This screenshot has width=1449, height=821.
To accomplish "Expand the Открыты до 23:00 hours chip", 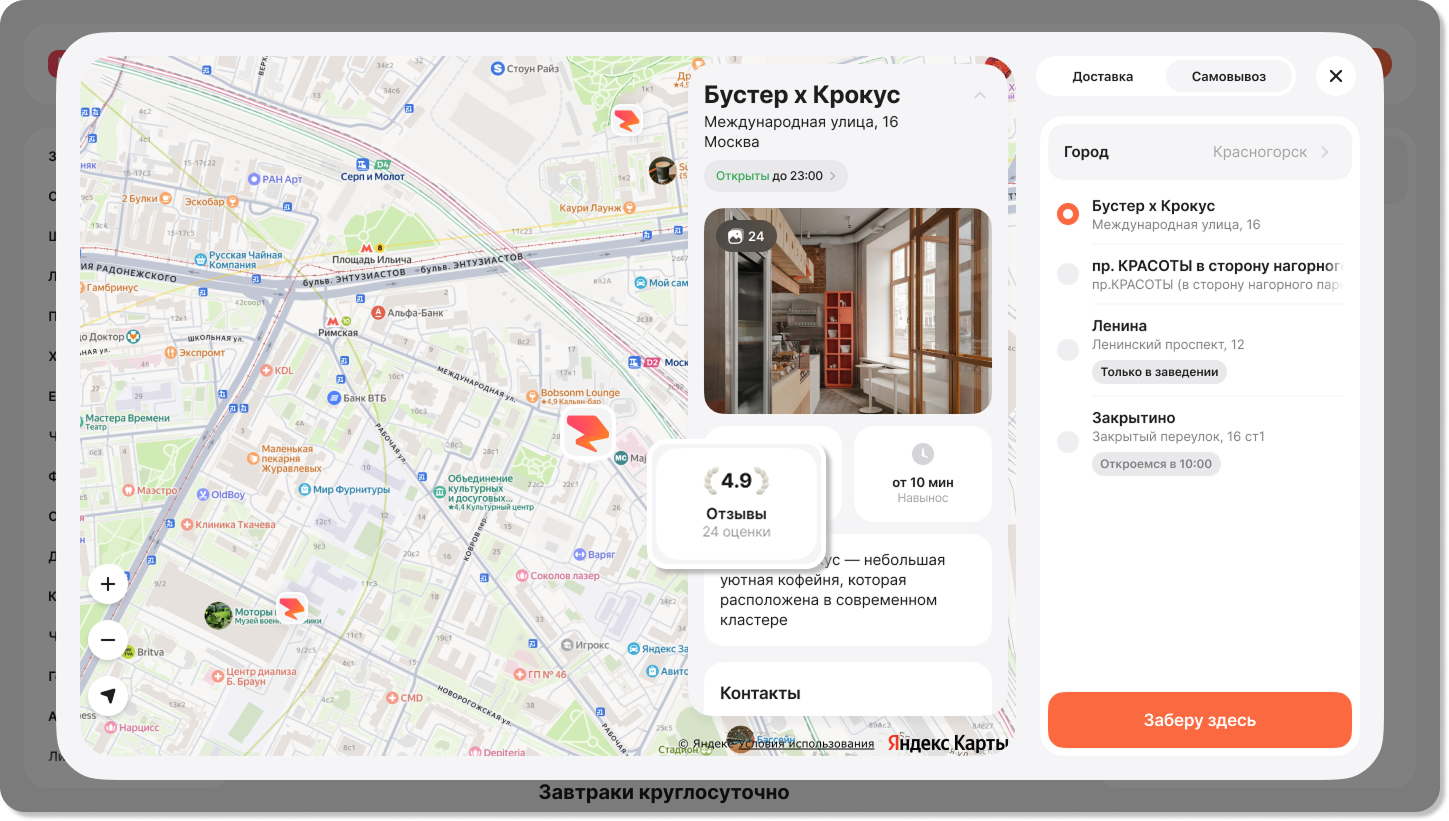I will pos(776,176).
